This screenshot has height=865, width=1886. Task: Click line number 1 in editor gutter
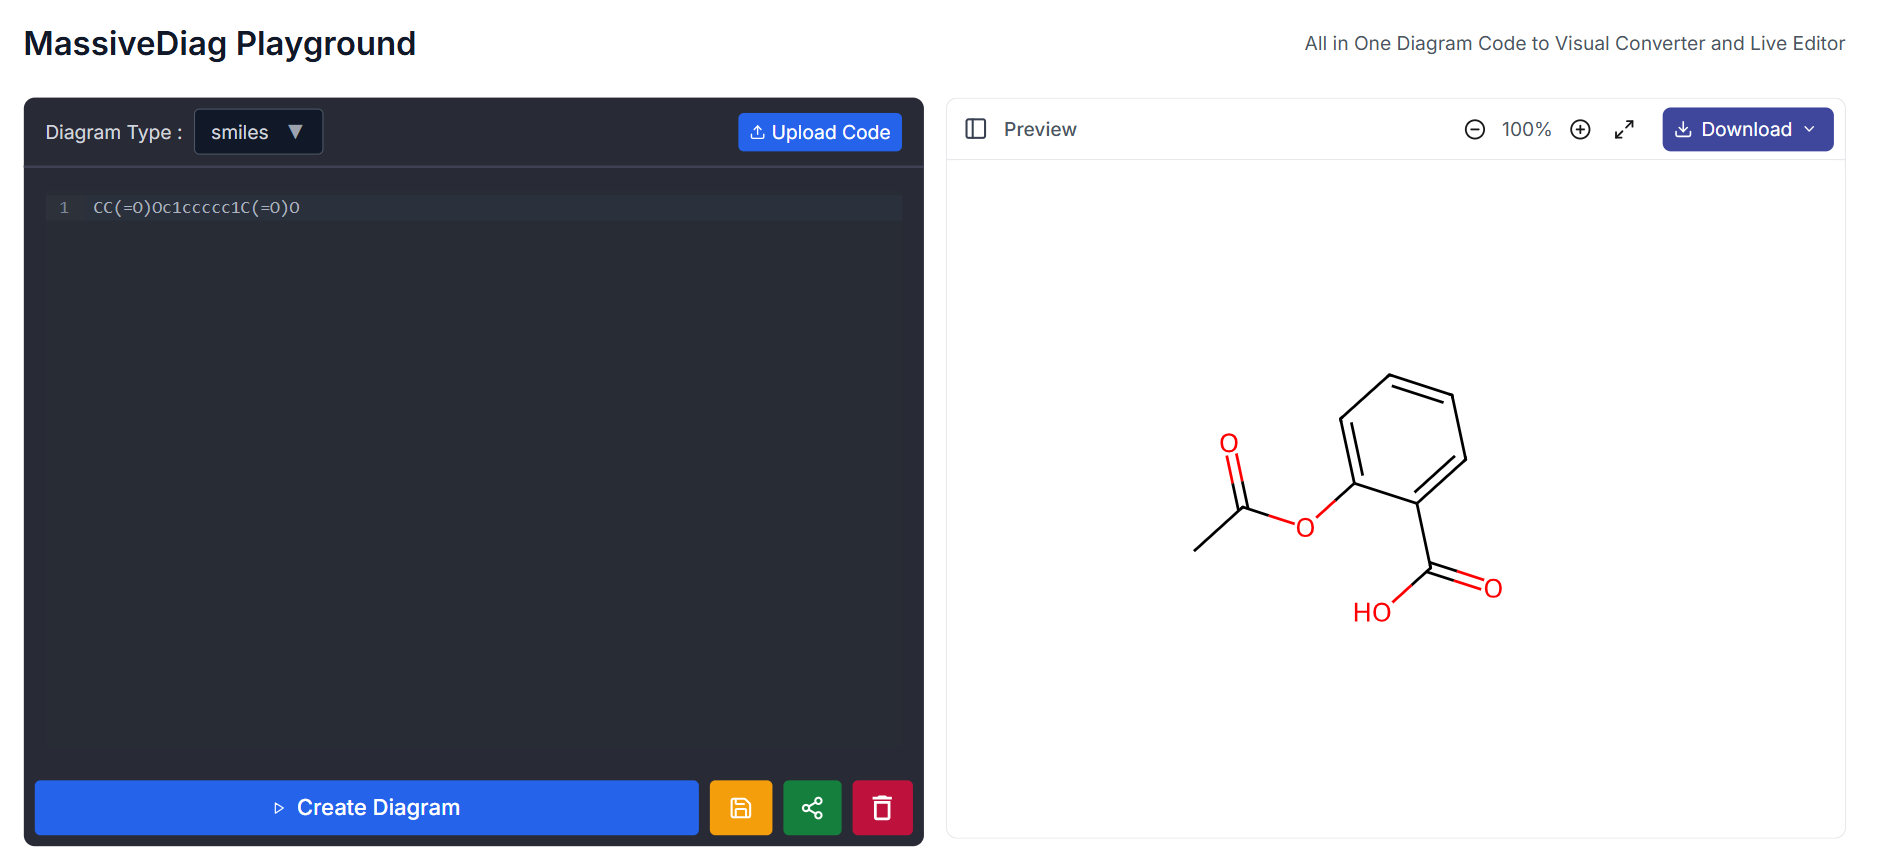(64, 208)
